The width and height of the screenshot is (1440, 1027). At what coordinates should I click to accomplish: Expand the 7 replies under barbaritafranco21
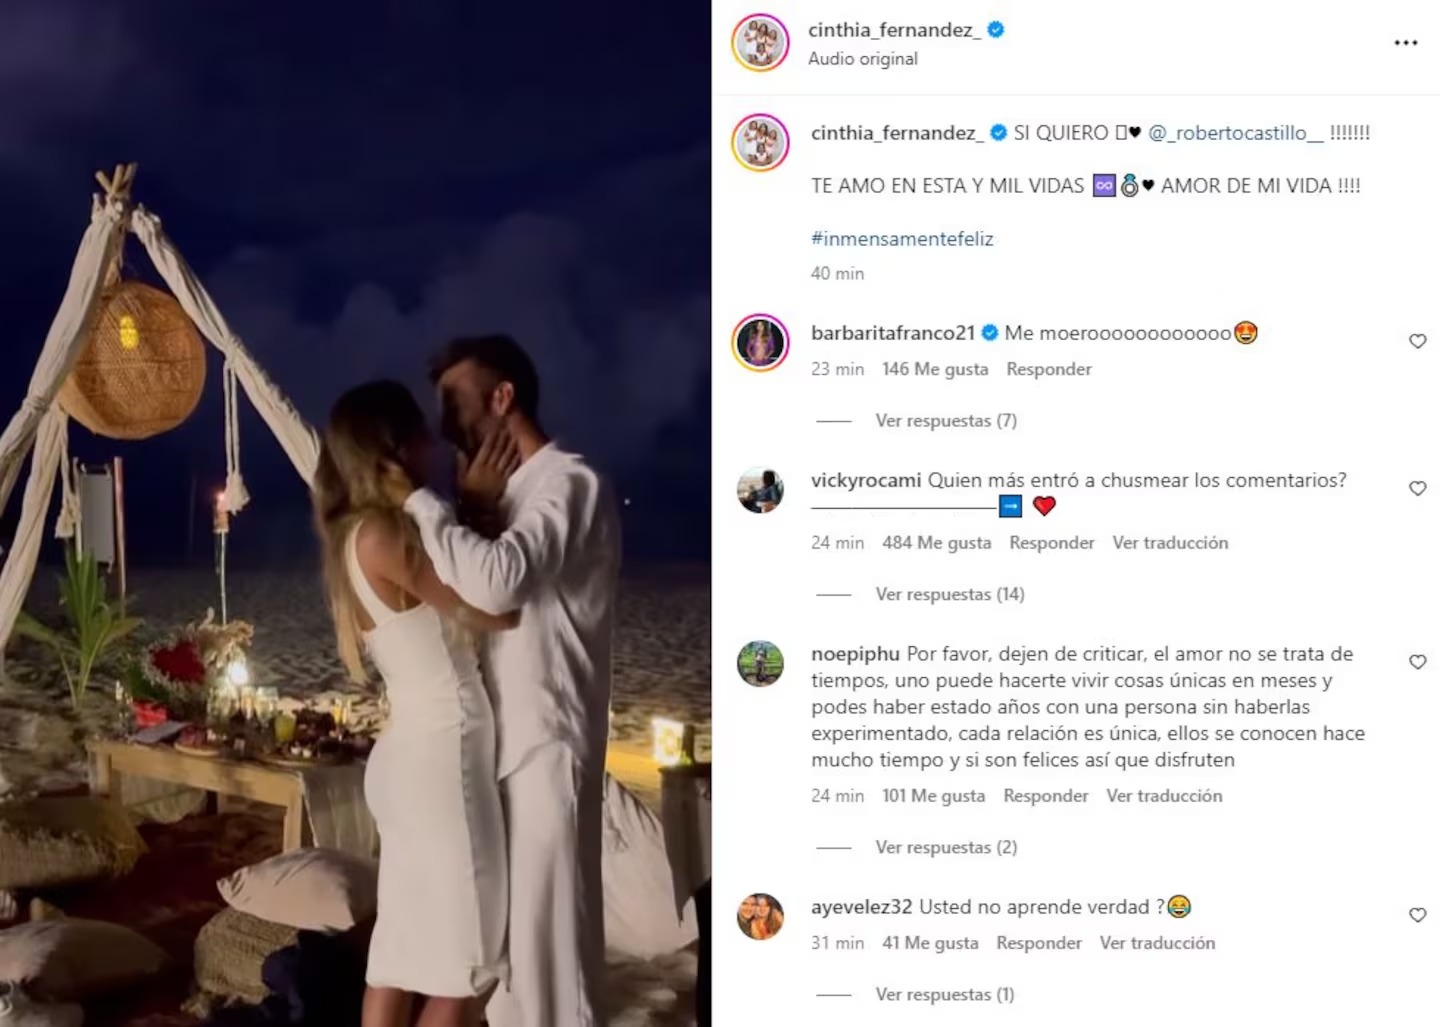(946, 421)
